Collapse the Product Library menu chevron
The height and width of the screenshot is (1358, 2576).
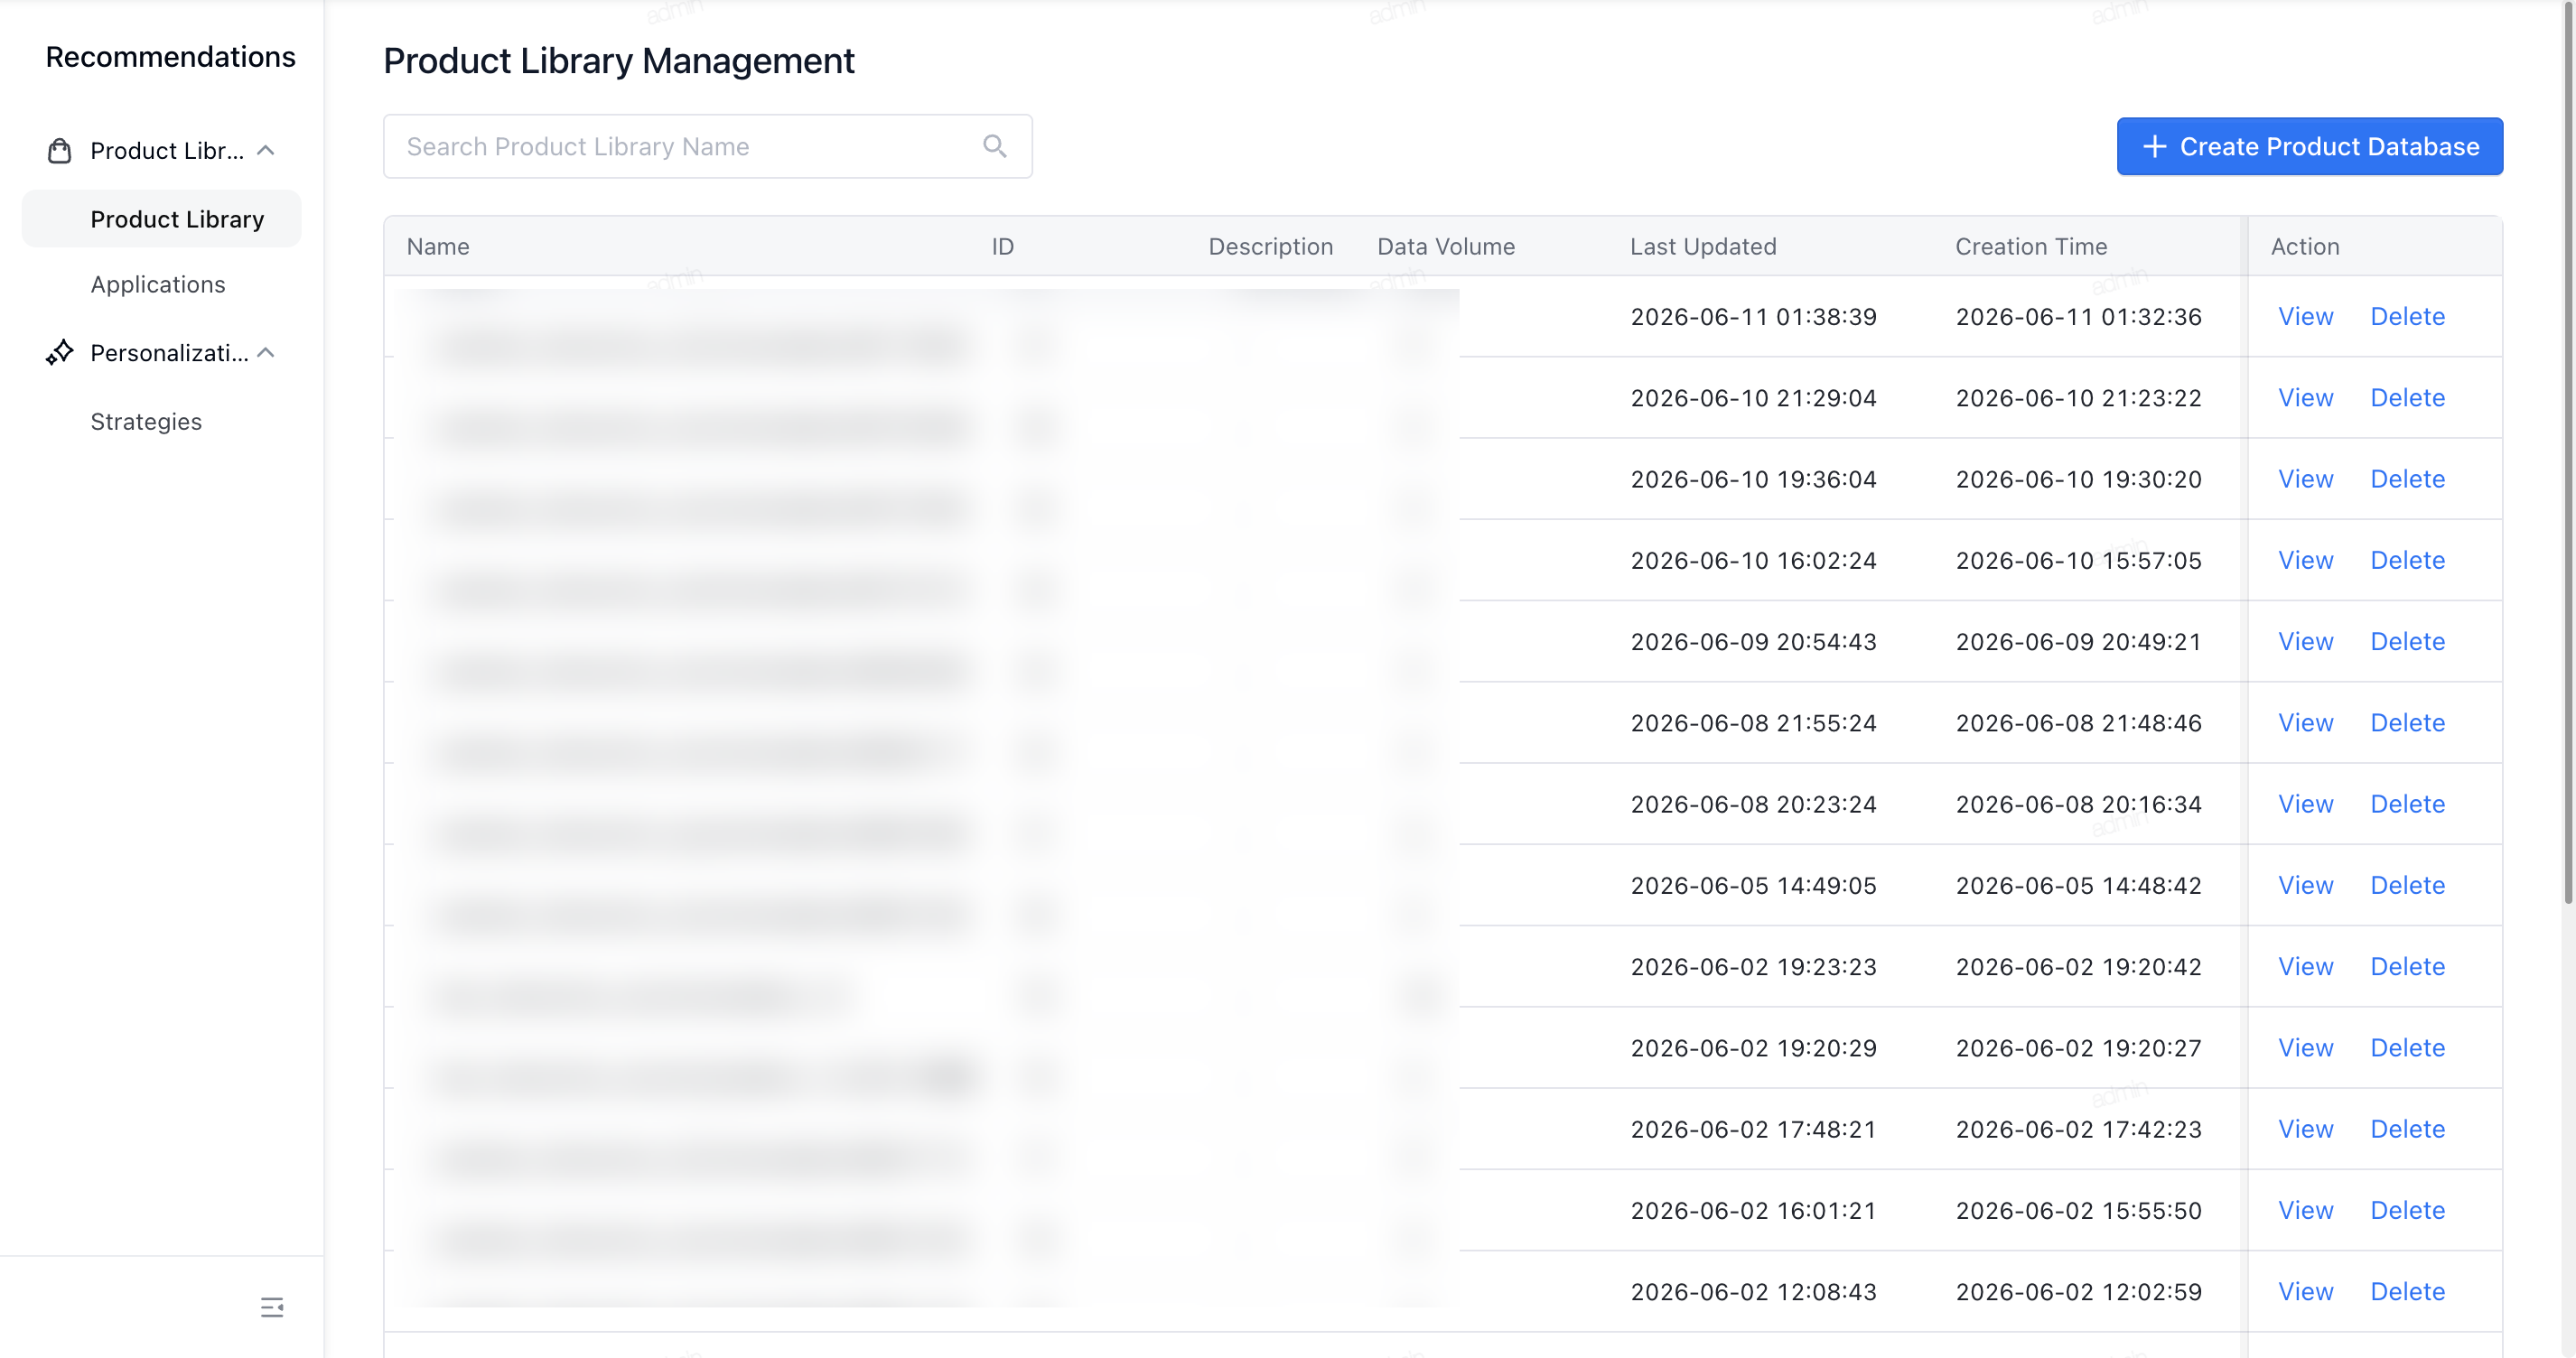266,151
